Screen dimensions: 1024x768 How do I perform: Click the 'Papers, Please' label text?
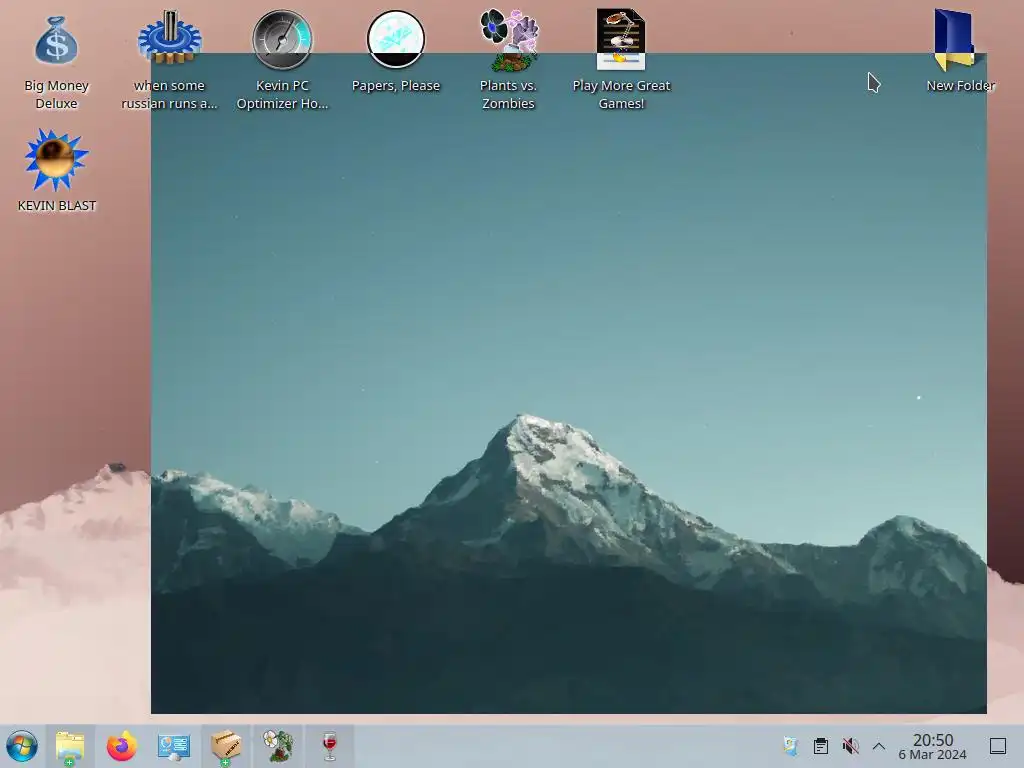click(396, 86)
